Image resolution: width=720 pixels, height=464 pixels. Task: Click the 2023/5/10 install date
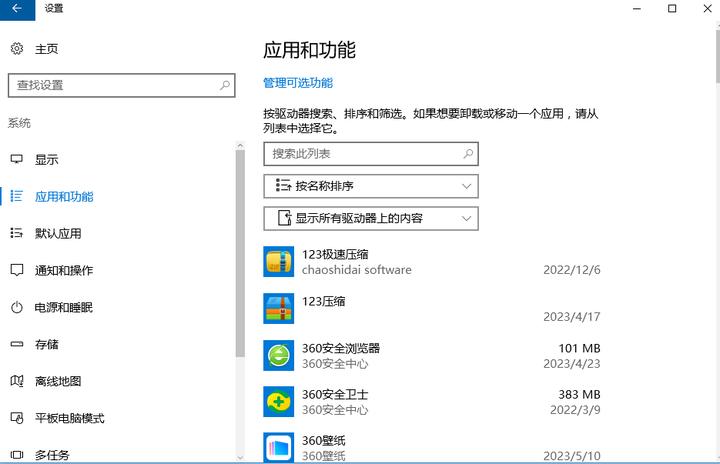tap(572, 456)
